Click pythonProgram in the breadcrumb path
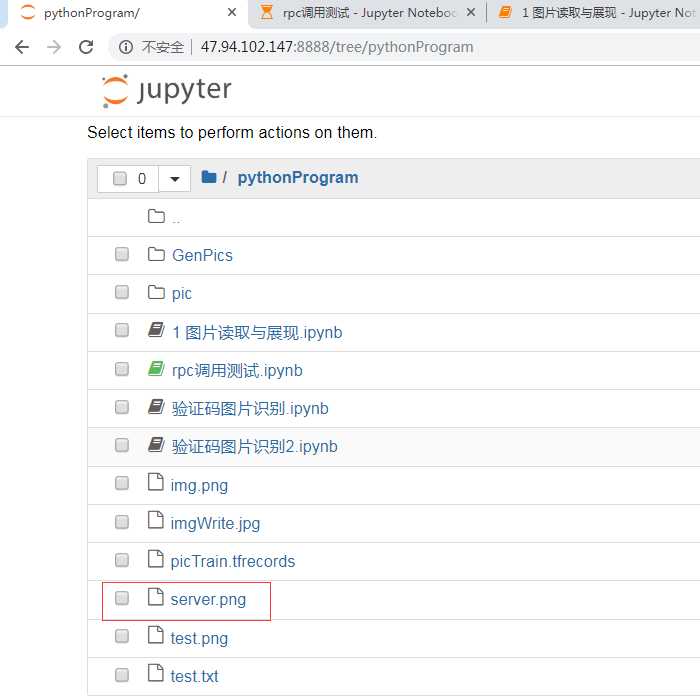Image resolution: width=700 pixels, height=700 pixels. click(298, 178)
